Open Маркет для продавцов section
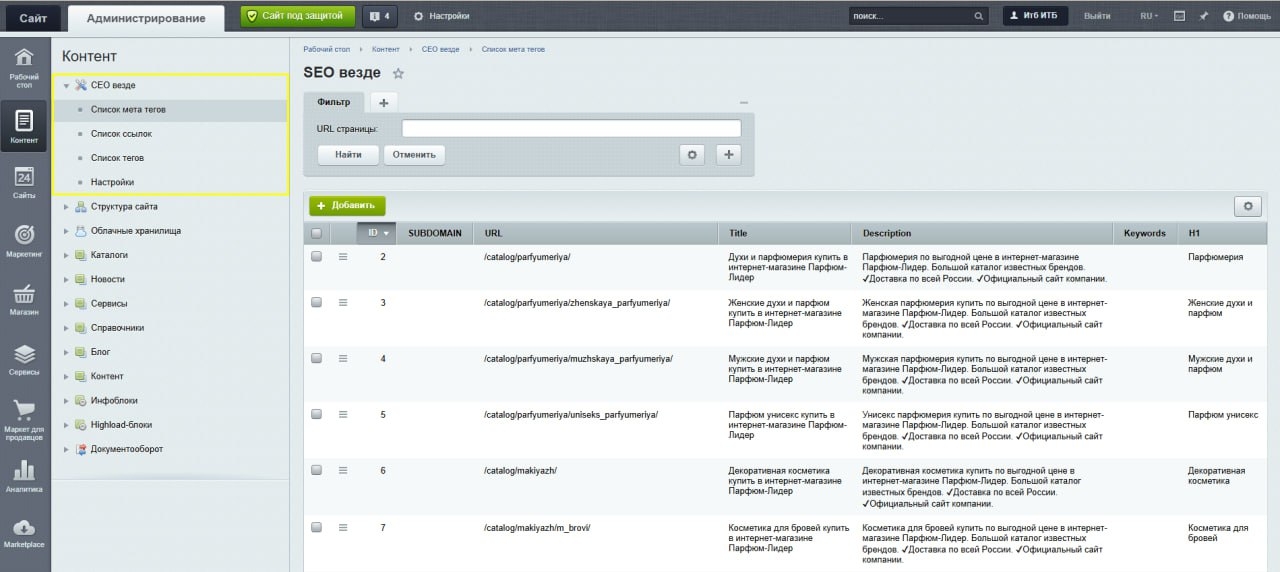Screen dimensions: 1280x572 [x=25, y=420]
